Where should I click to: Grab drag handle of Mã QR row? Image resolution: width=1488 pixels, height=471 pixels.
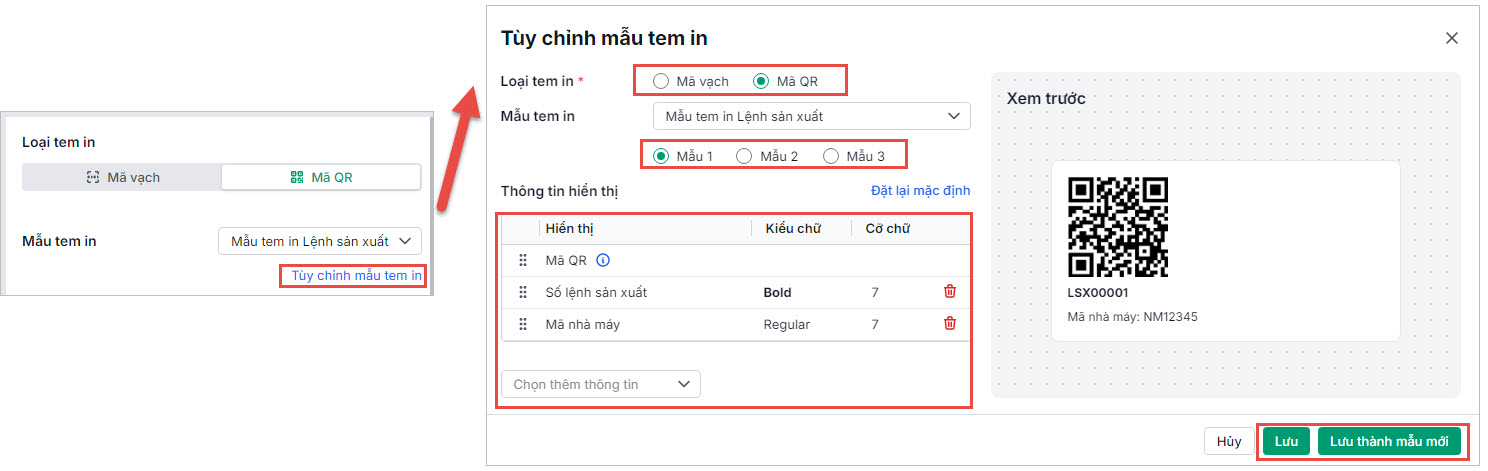[x=522, y=260]
